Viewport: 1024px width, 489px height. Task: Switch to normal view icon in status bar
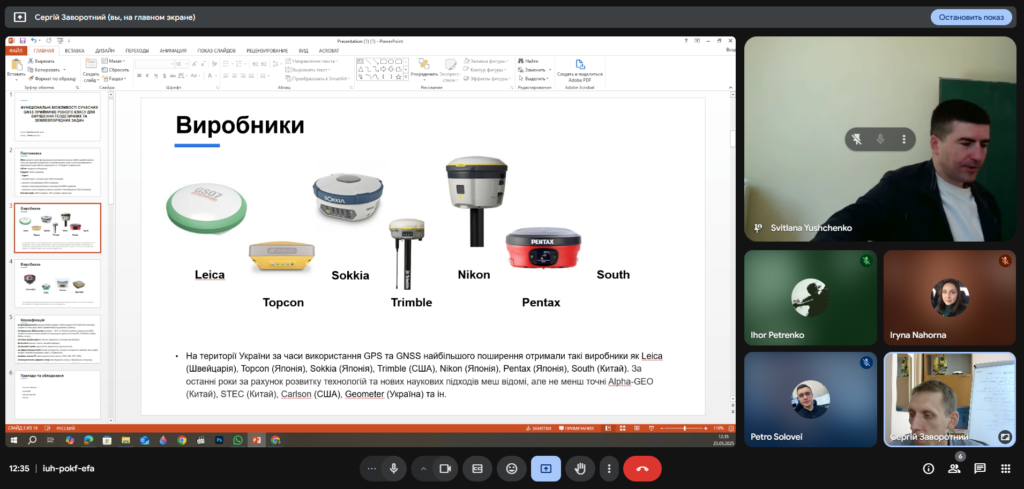pos(607,428)
